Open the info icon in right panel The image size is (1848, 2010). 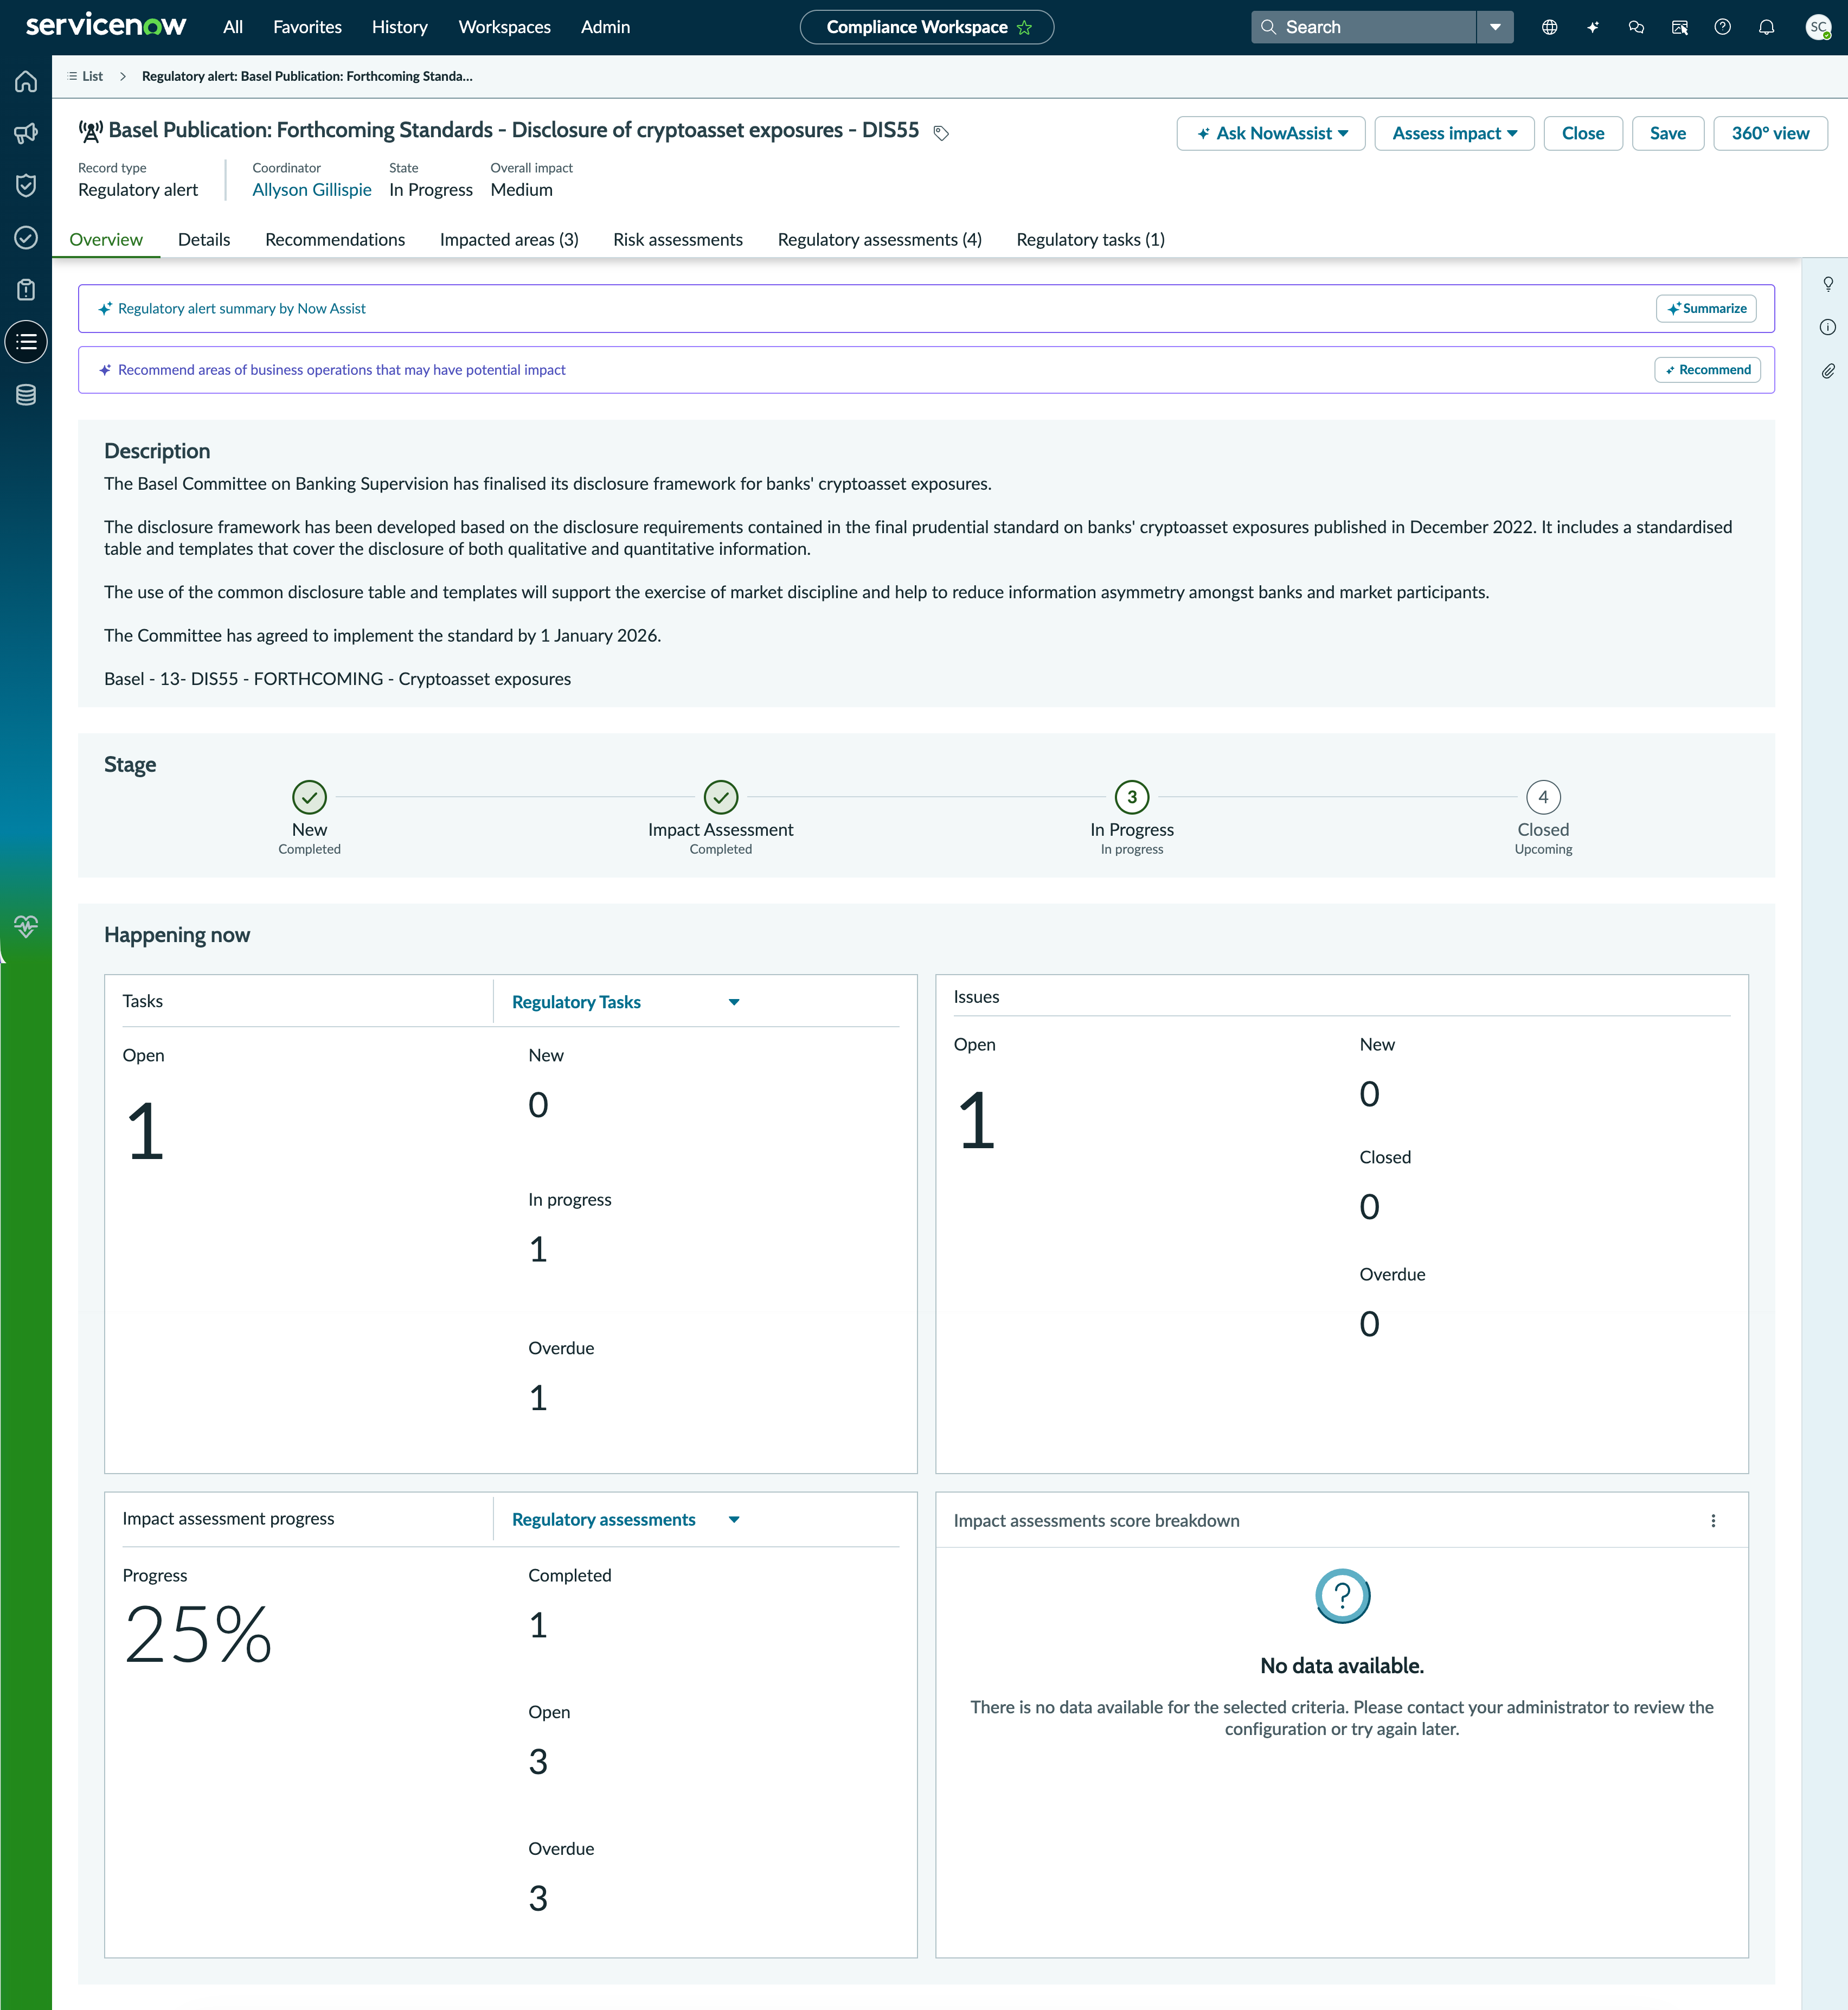coord(1827,327)
